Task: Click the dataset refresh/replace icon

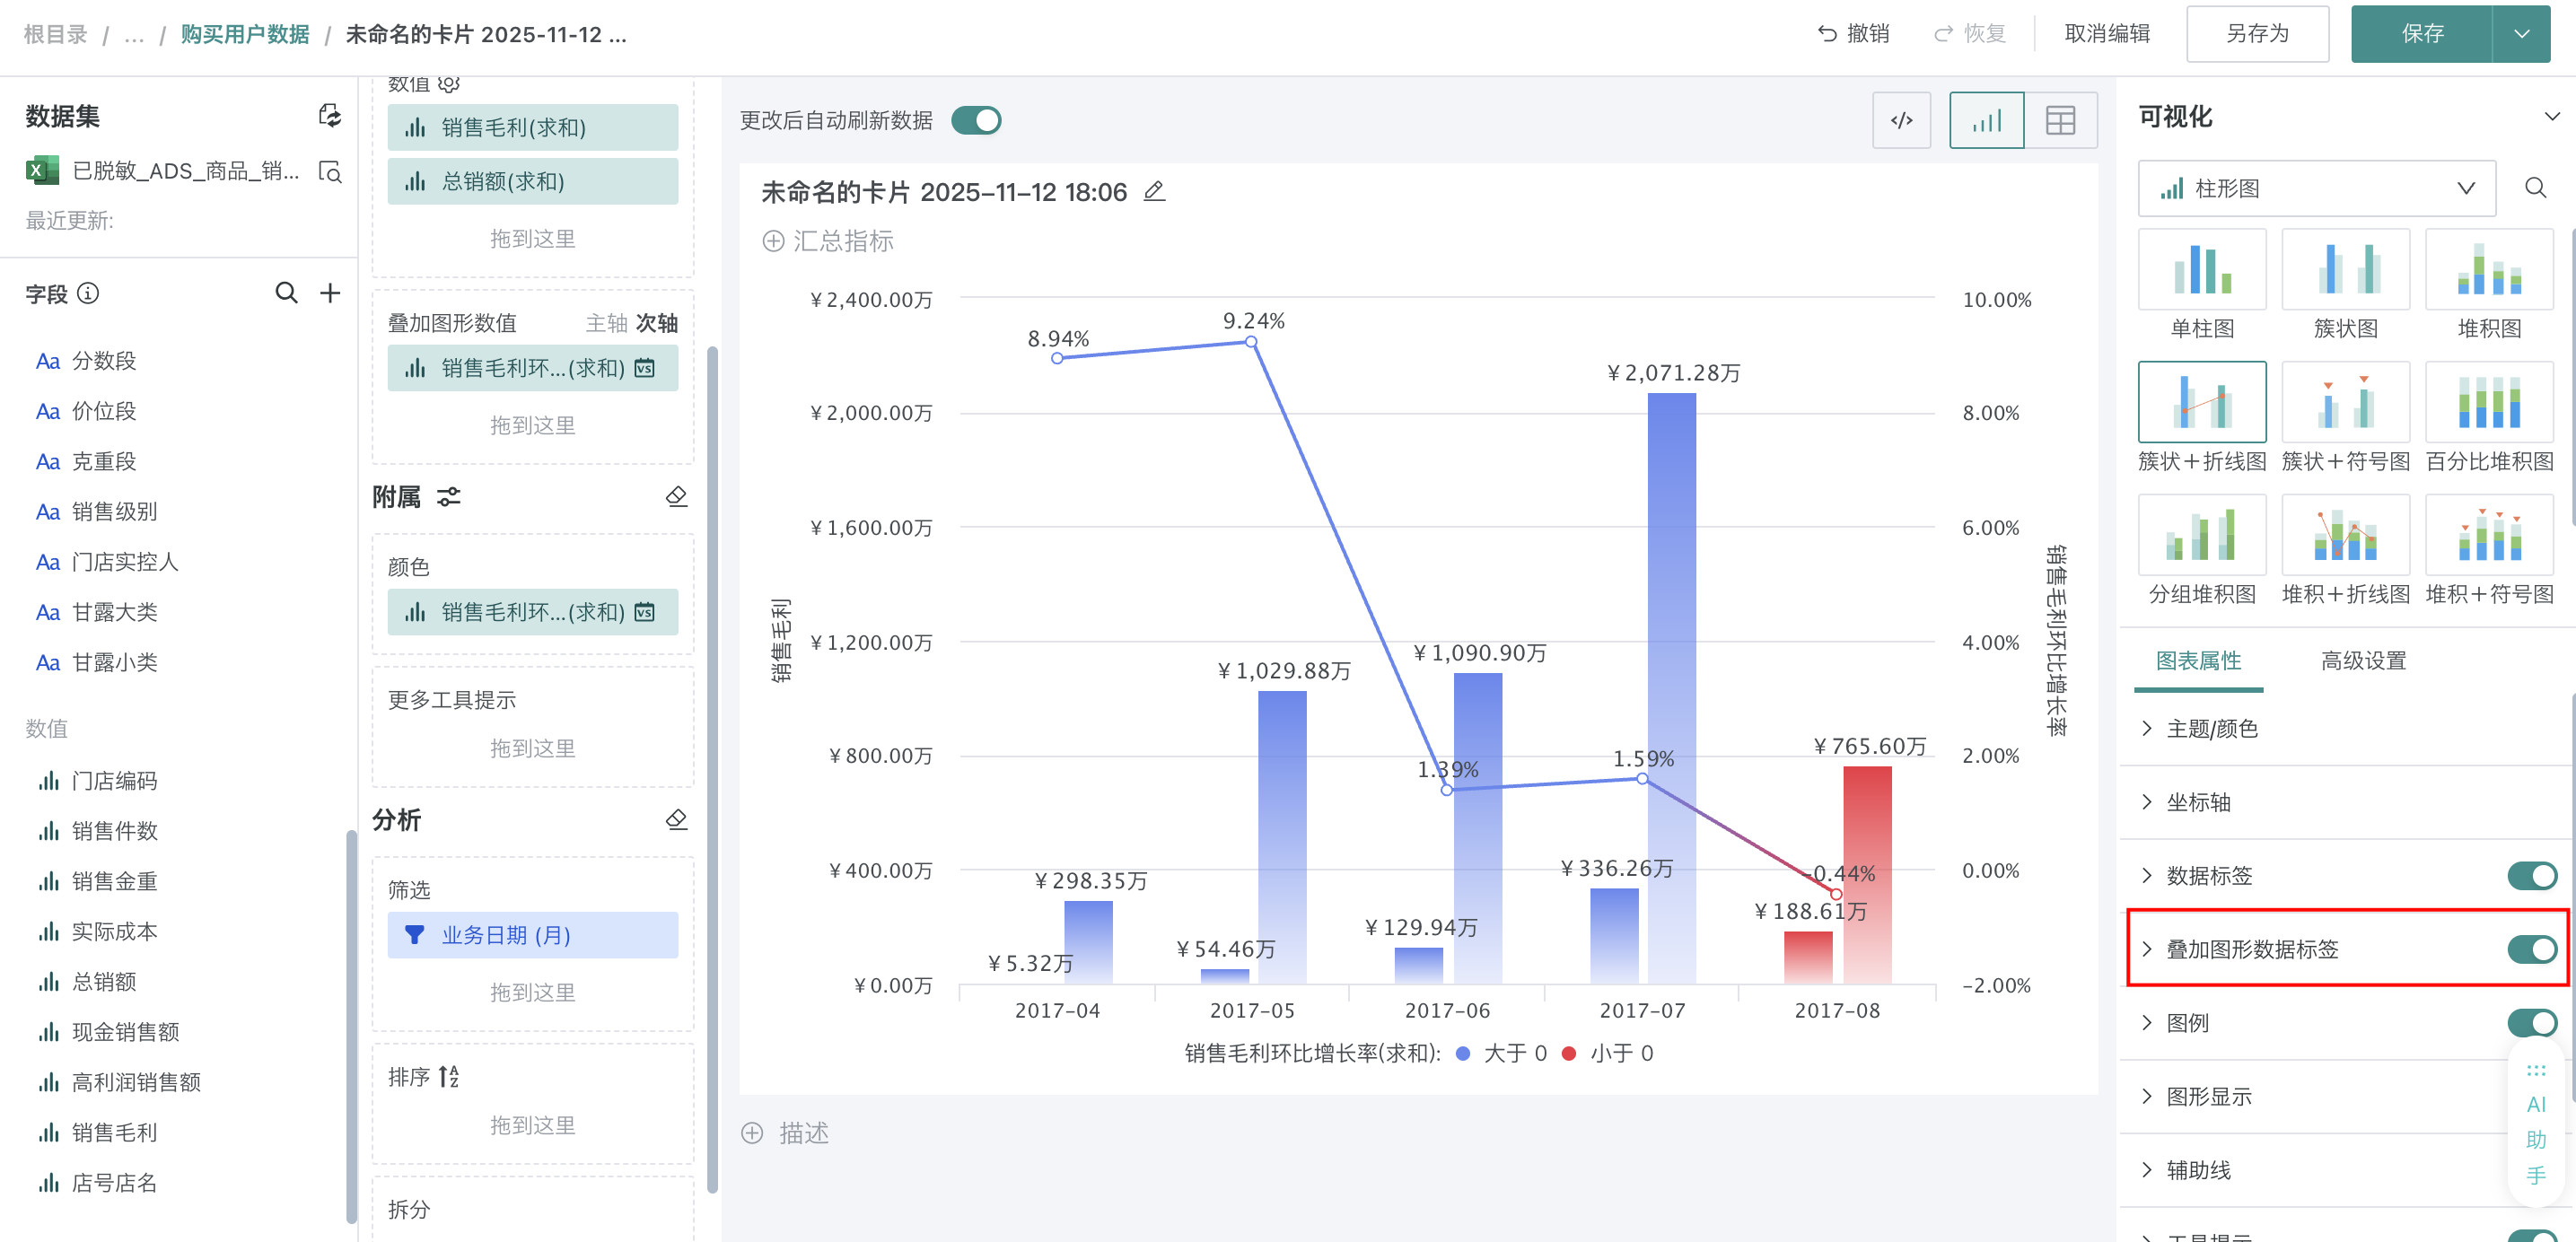Action: click(x=329, y=116)
